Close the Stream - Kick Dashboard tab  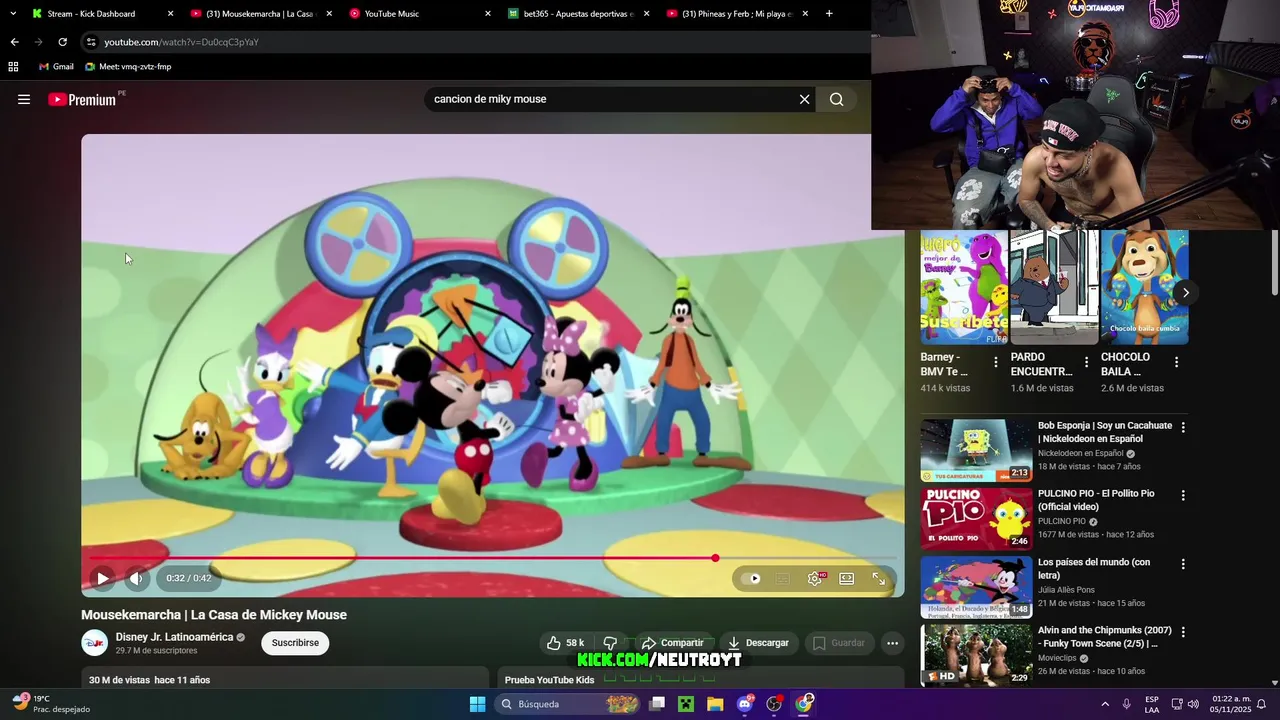click(x=170, y=14)
